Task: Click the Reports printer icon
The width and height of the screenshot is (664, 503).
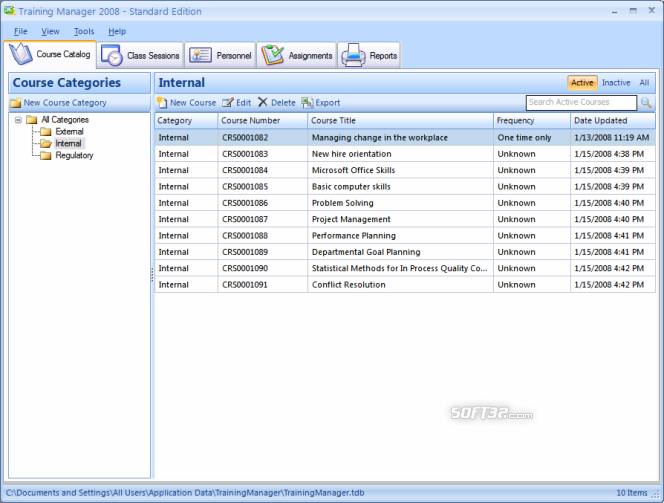Action: click(353, 55)
